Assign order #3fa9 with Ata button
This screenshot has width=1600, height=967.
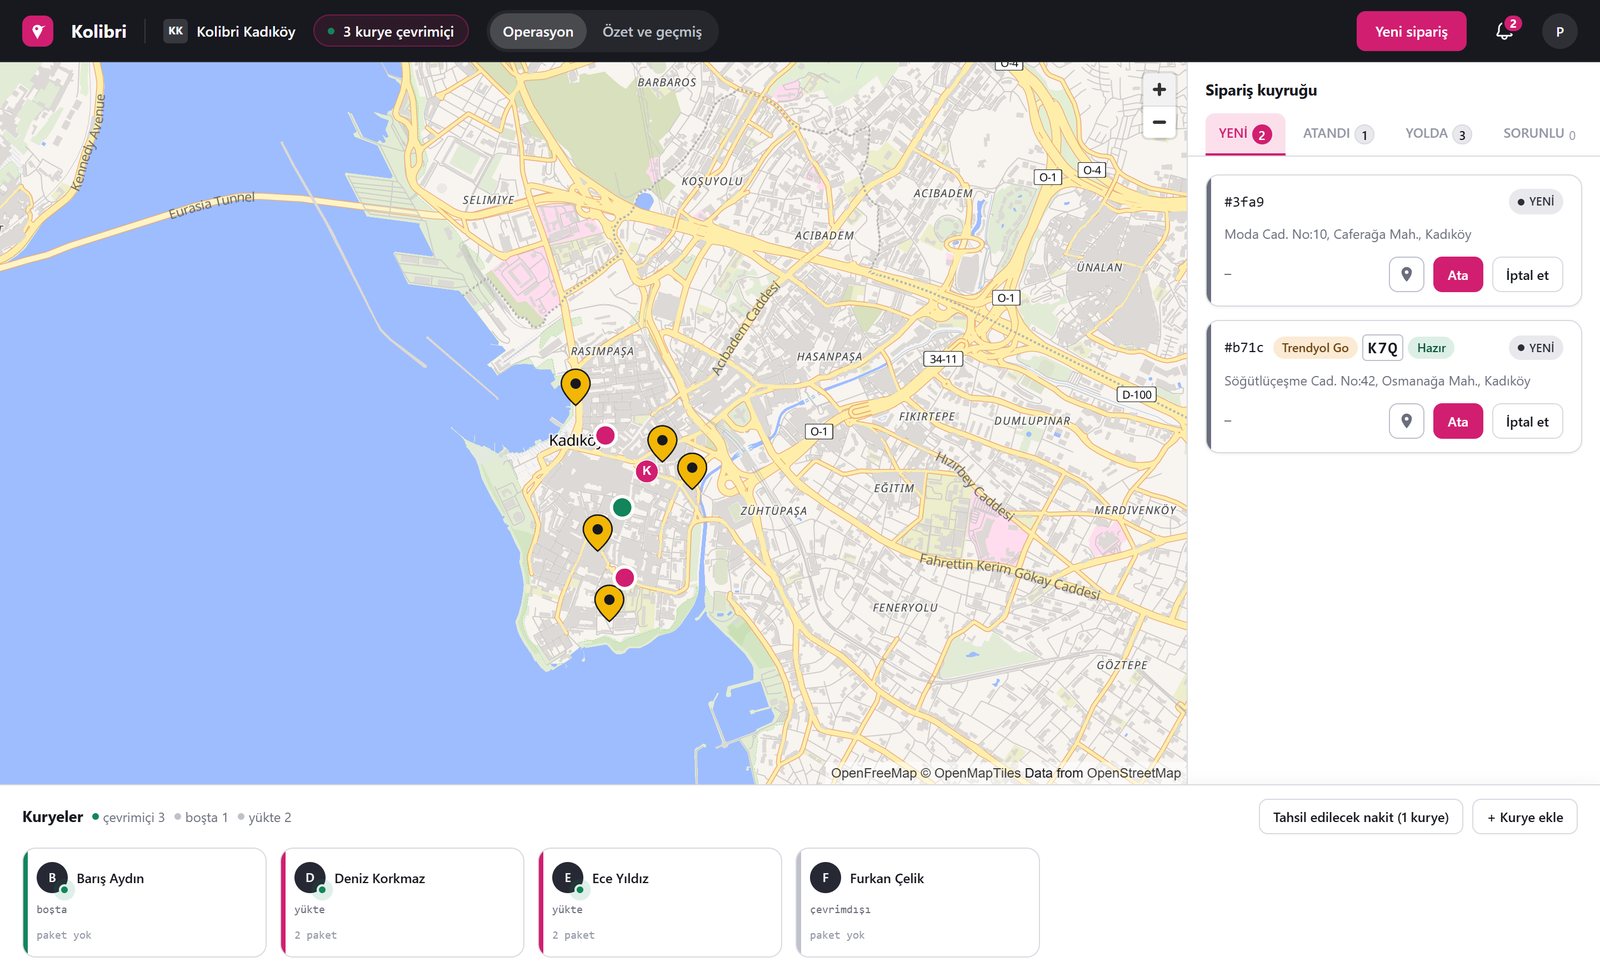click(x=1458, y=275)
